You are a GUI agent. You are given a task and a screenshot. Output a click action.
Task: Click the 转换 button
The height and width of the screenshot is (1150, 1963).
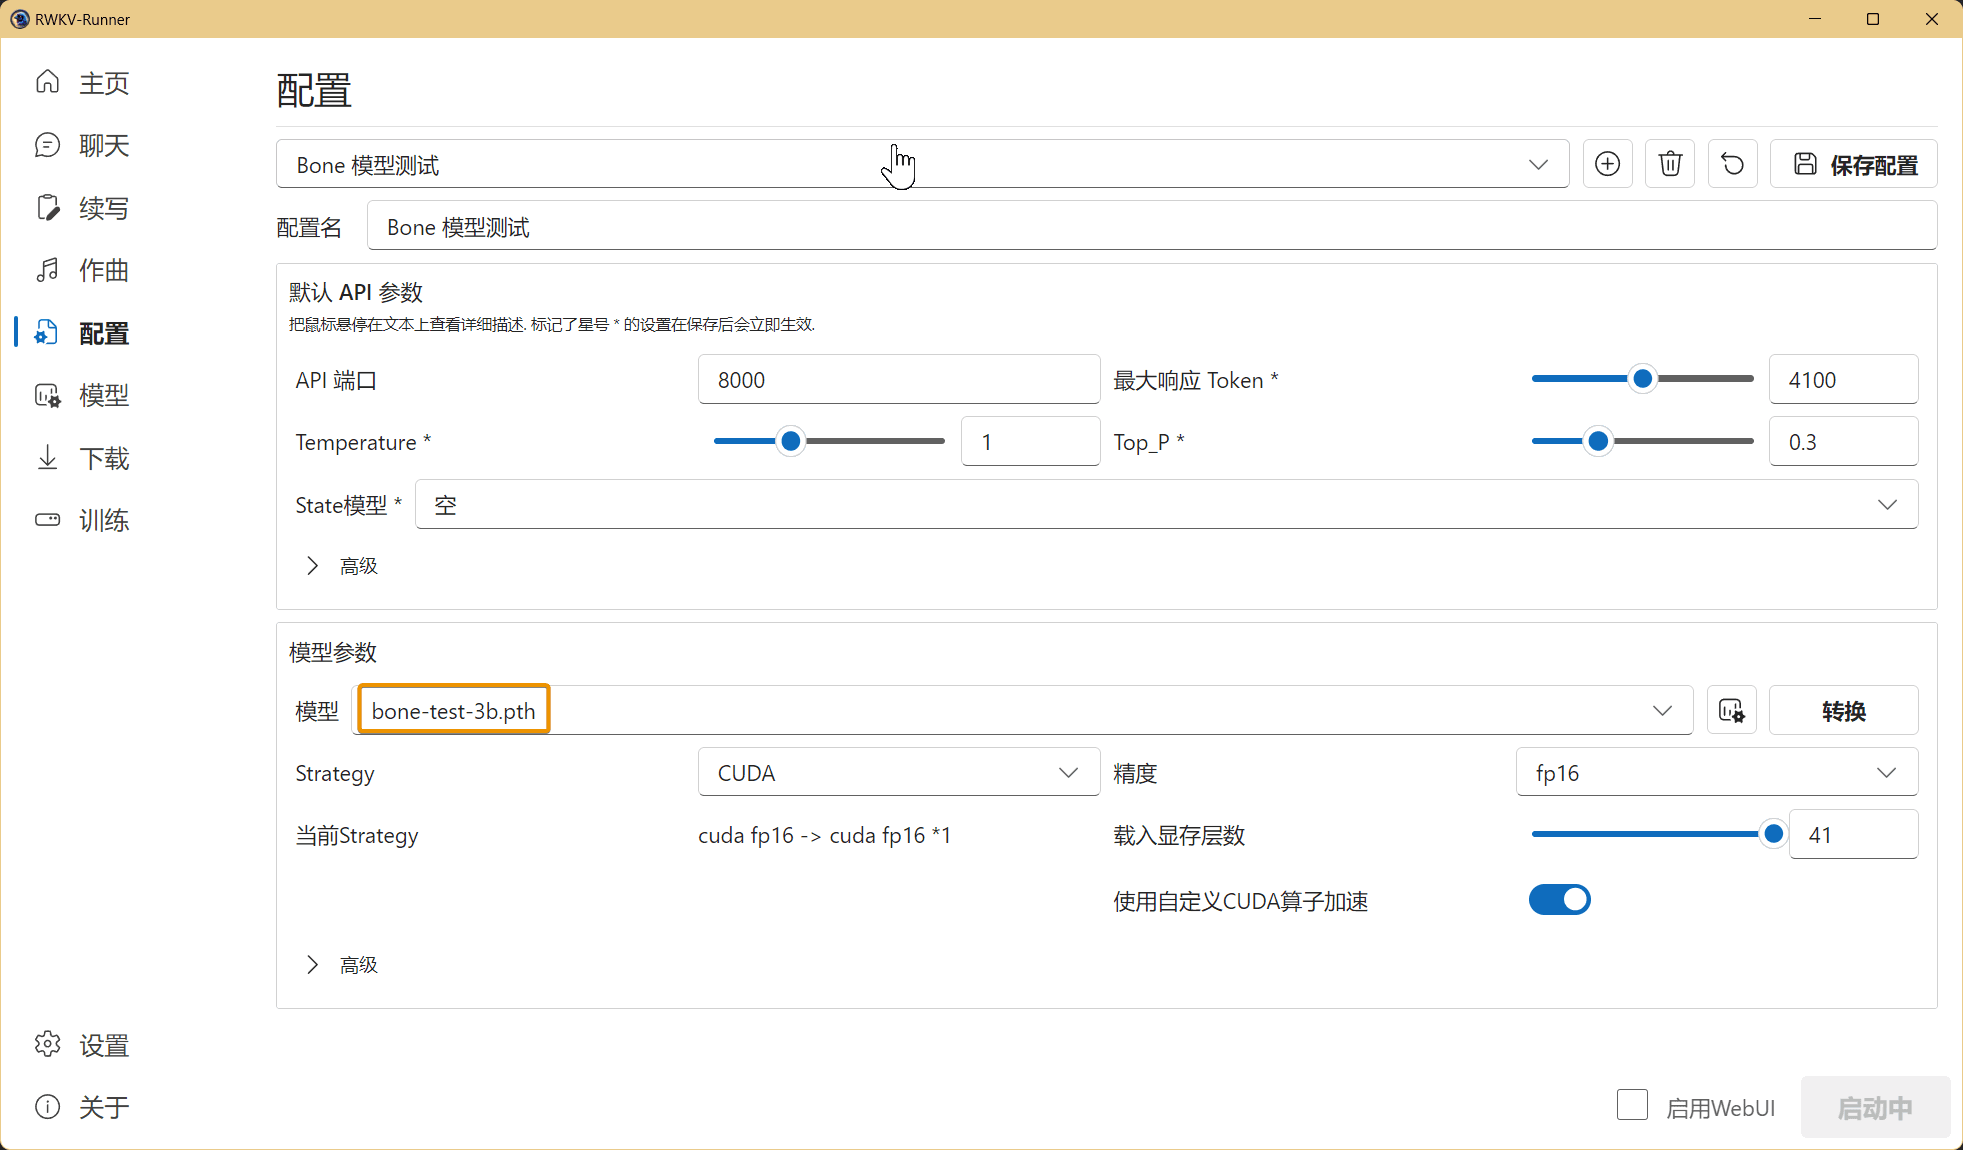[x=1843, y=710]
